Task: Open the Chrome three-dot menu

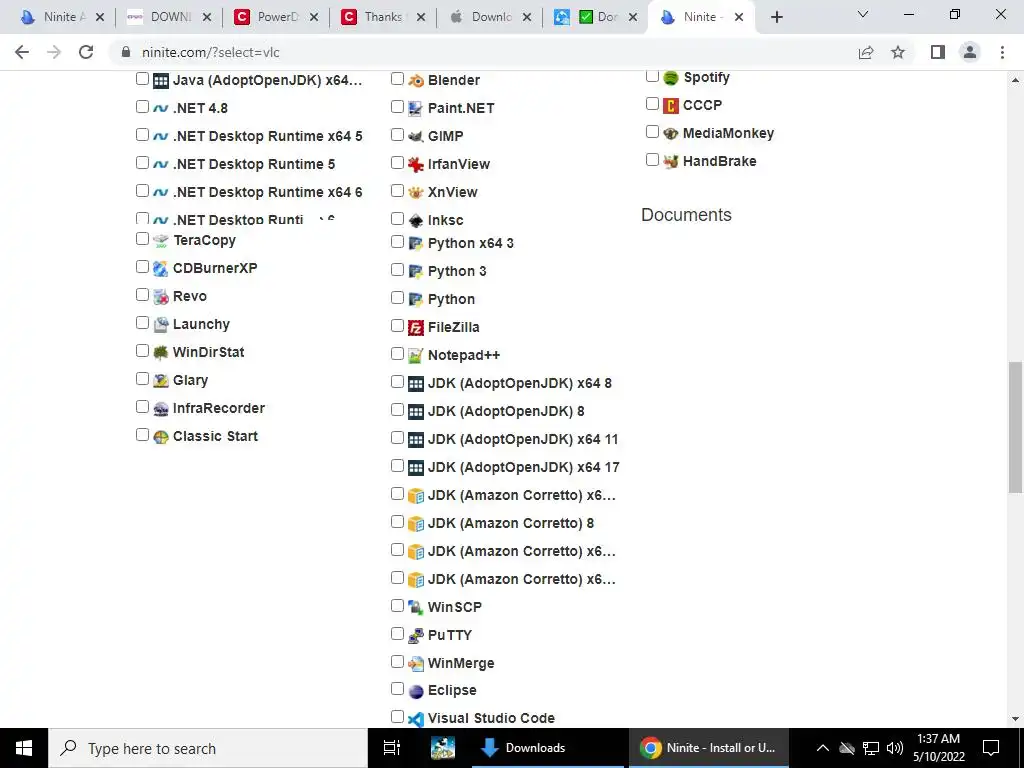Action: (x=1002, y=52)
